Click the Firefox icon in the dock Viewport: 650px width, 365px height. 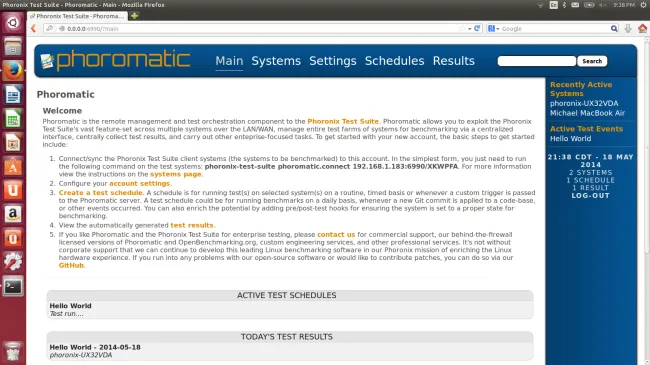click(13, 71)
